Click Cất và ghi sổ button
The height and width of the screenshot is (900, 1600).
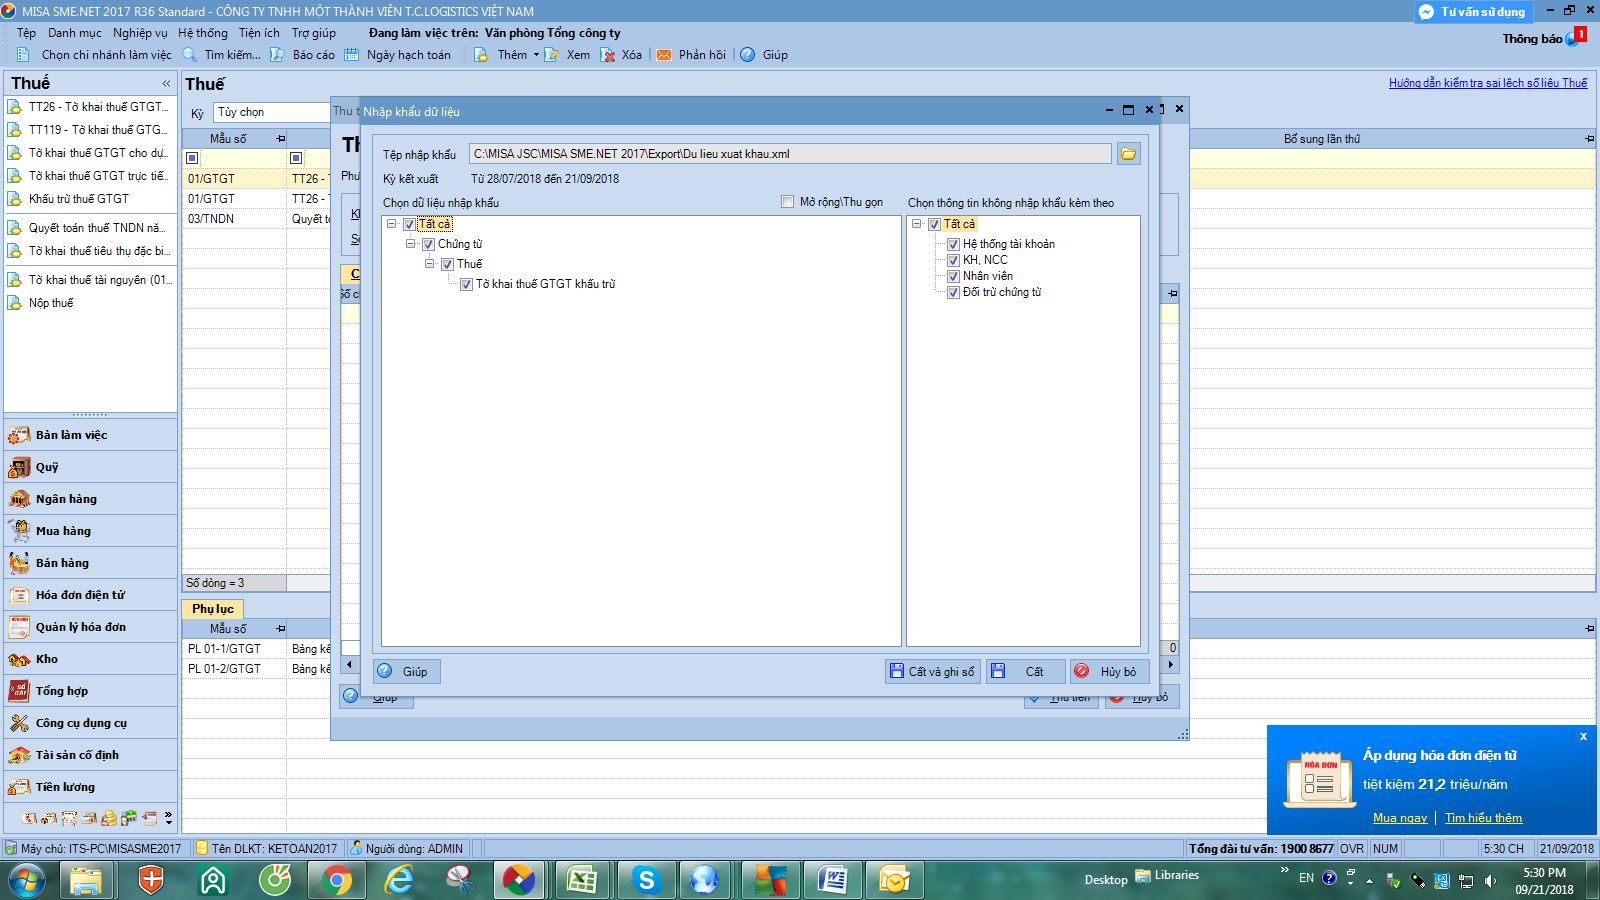click(x=932, y=671)
